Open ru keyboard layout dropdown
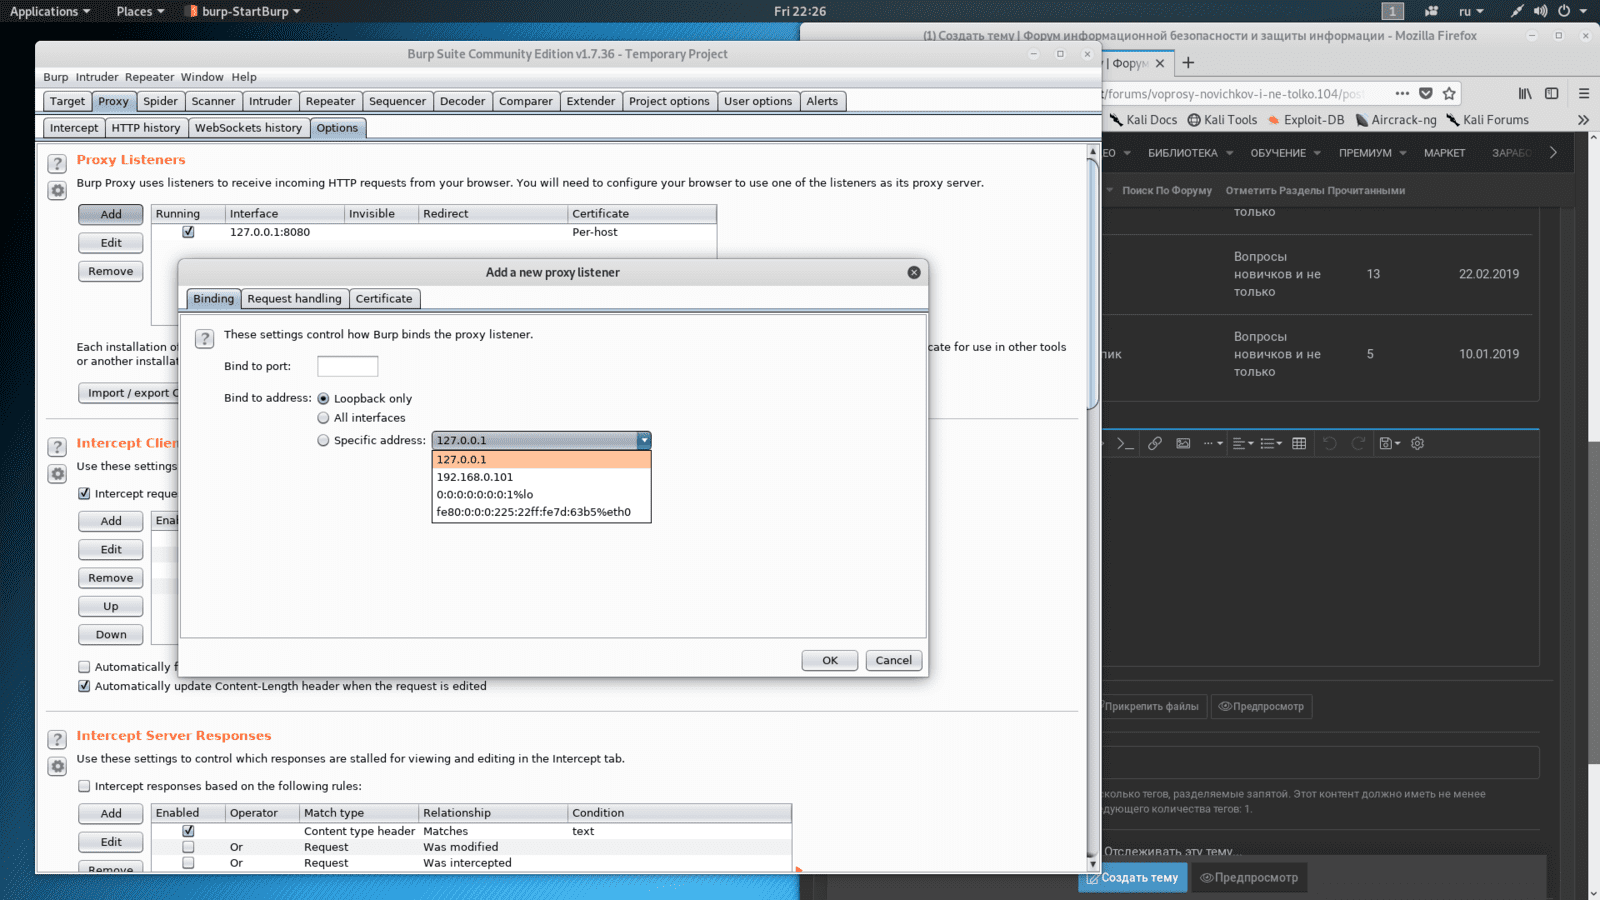 coord(1471,11)
